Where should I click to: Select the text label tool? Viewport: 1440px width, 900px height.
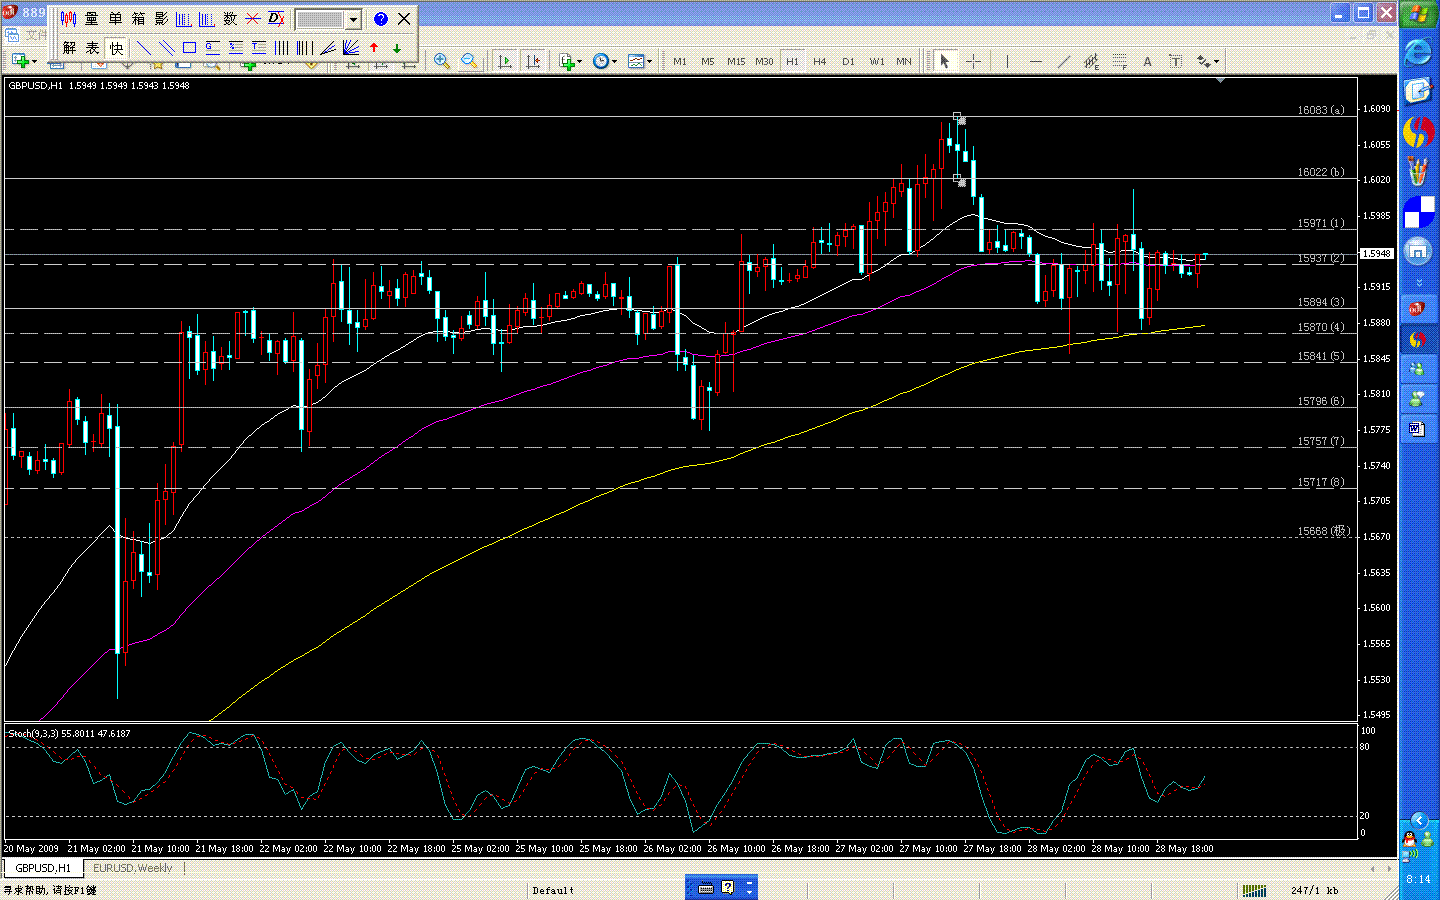[1175, 61]
